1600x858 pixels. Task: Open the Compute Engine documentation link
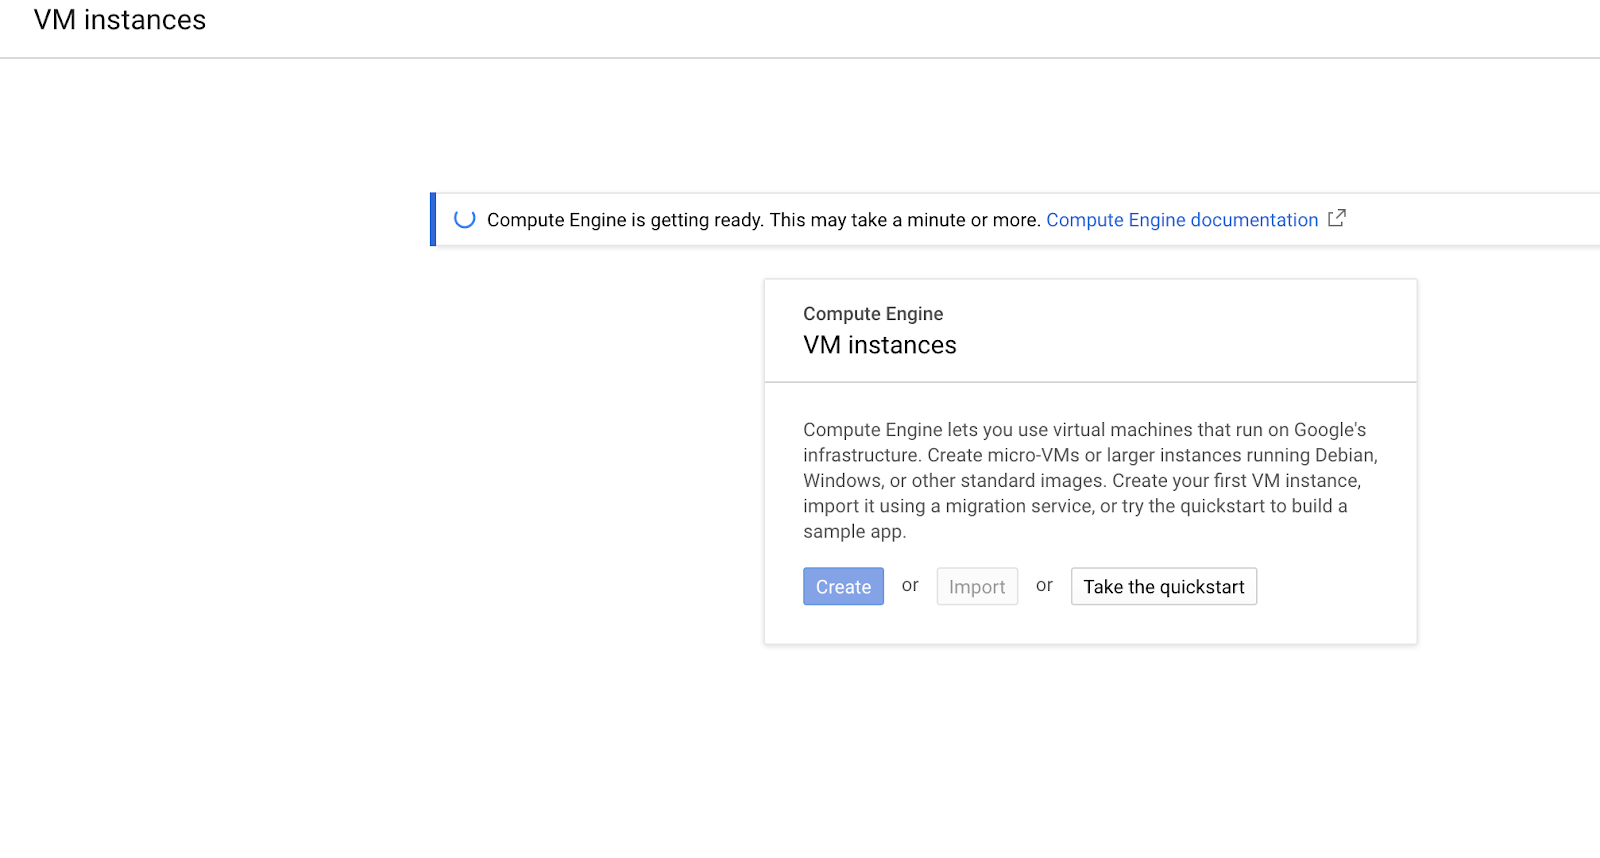[x=1182, y=220]
